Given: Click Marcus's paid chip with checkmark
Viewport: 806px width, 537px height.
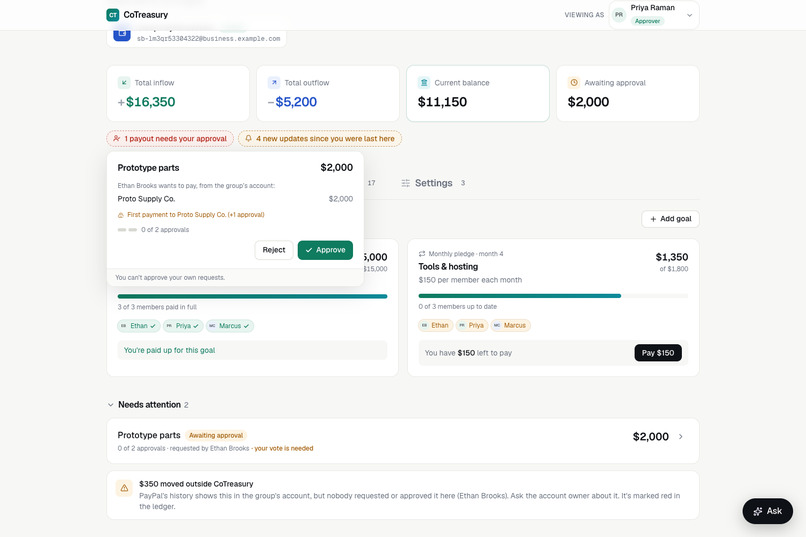Looking at the screenshot, I should 230,326.
